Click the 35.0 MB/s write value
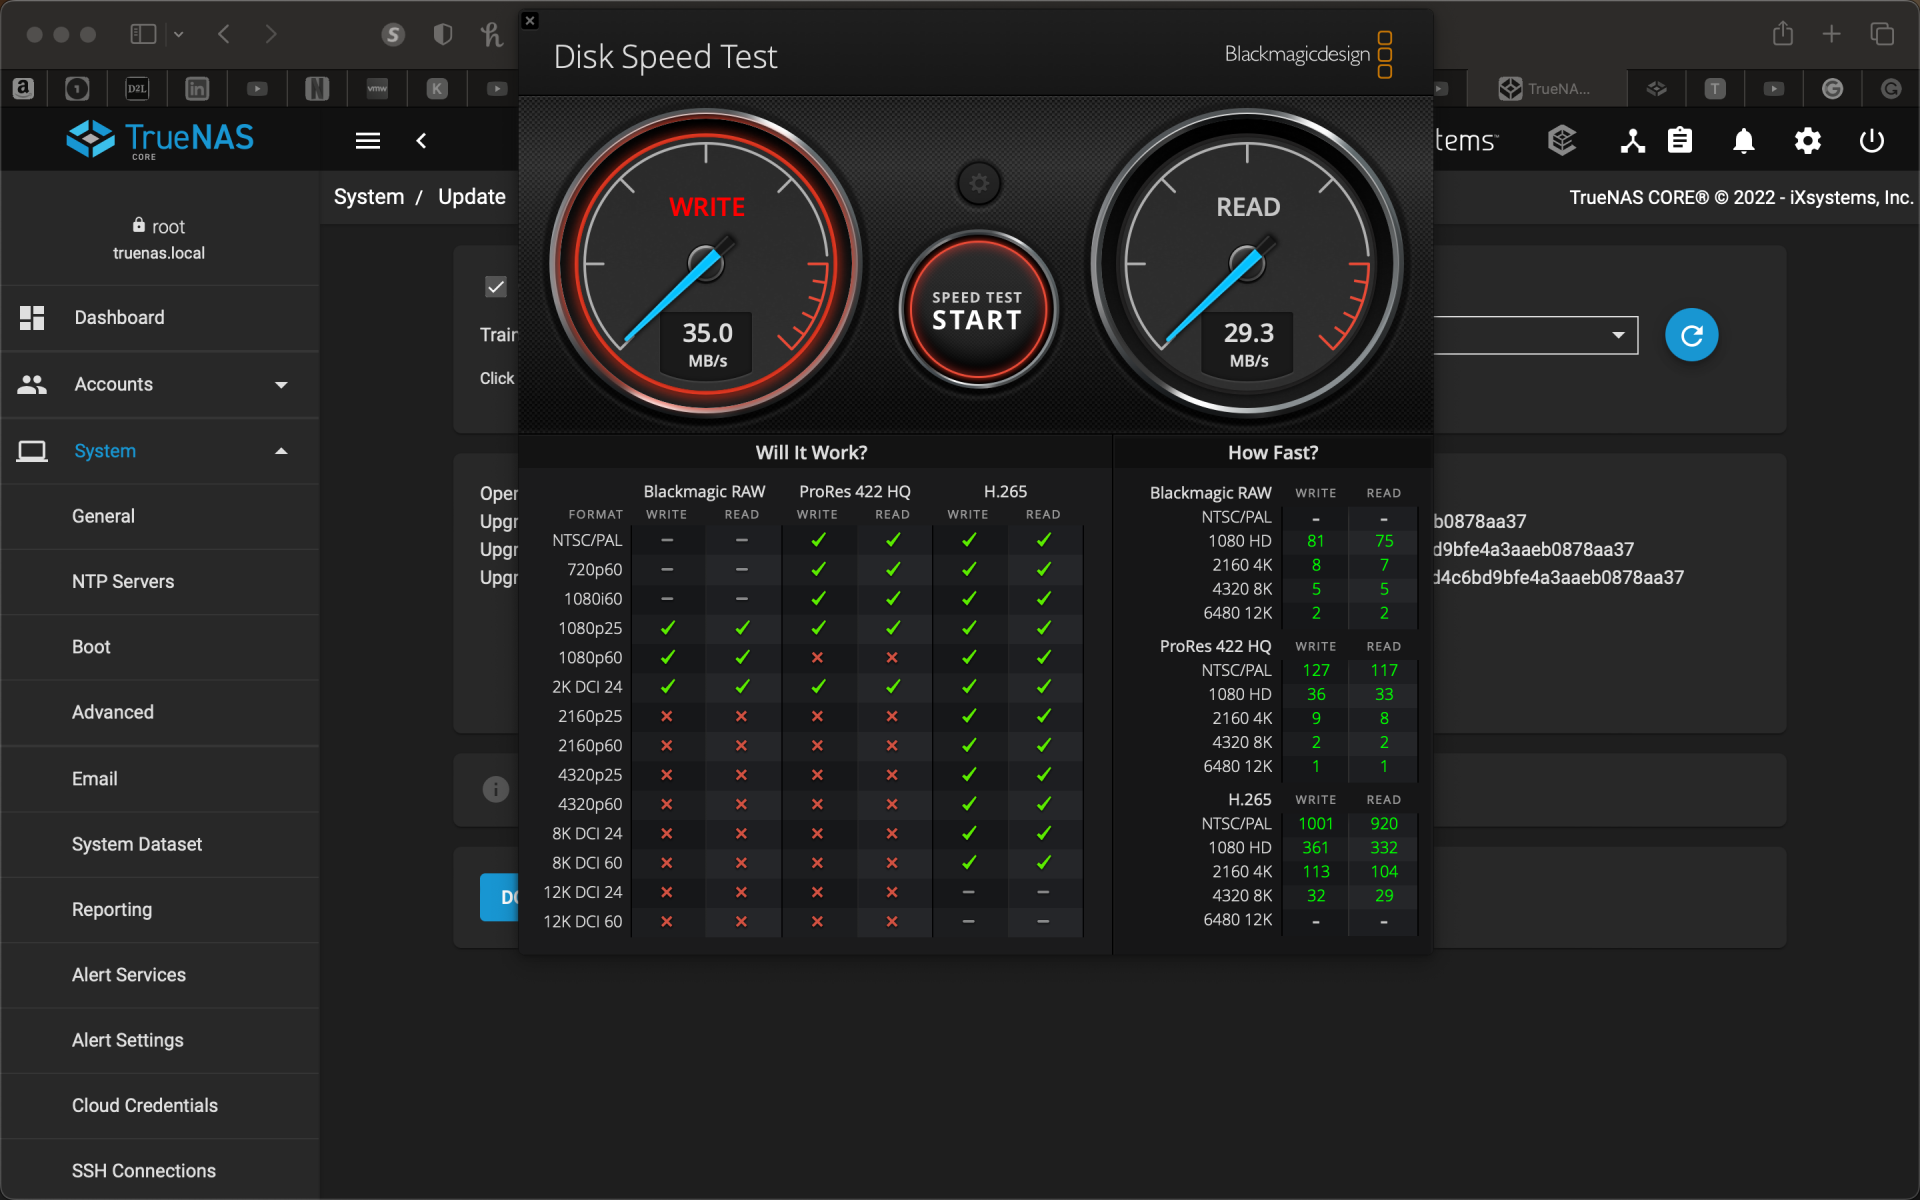1920x1200 pixels. [x=707, y=345]
